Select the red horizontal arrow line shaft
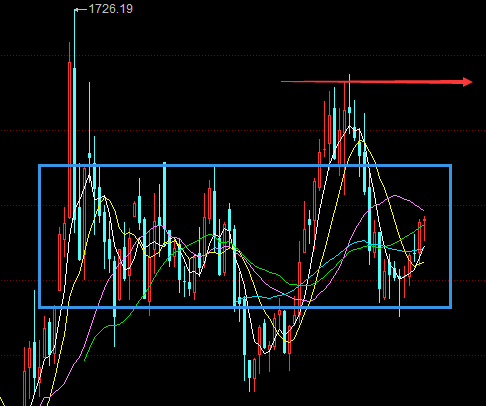The height and width of the screenshot is (406, 486). pyautogui.click(x=372, y=82)
